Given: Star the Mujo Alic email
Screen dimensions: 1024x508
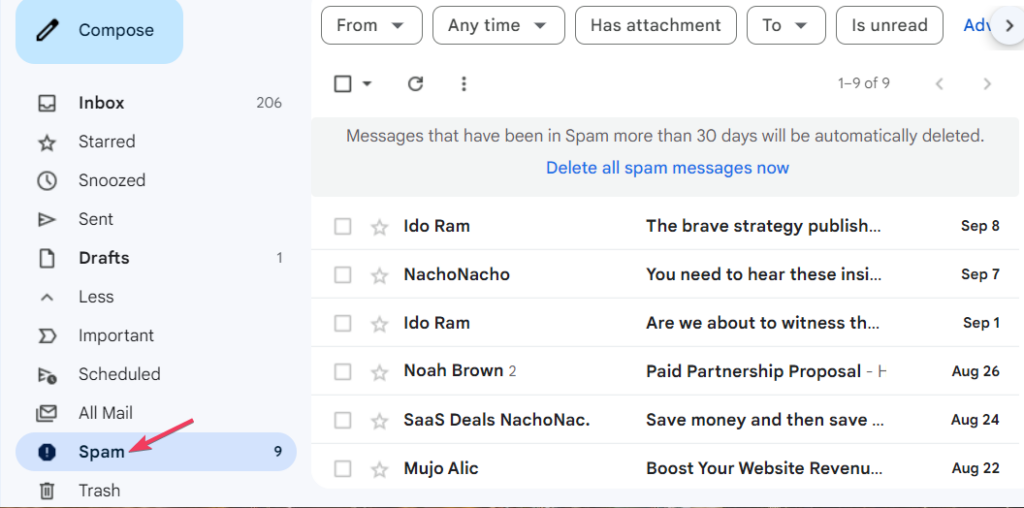Looking at the screenshot, I should pyautogui.click(x=379, y=469).
